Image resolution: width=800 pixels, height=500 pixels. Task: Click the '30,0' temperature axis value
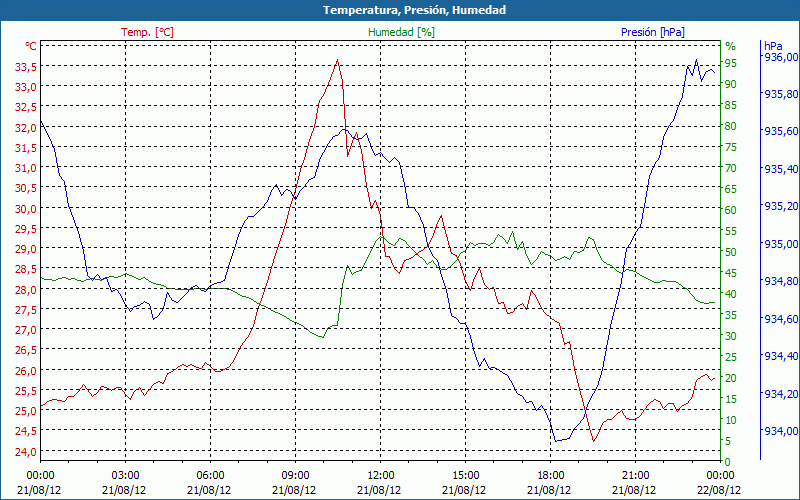click(x=26, y=209)
